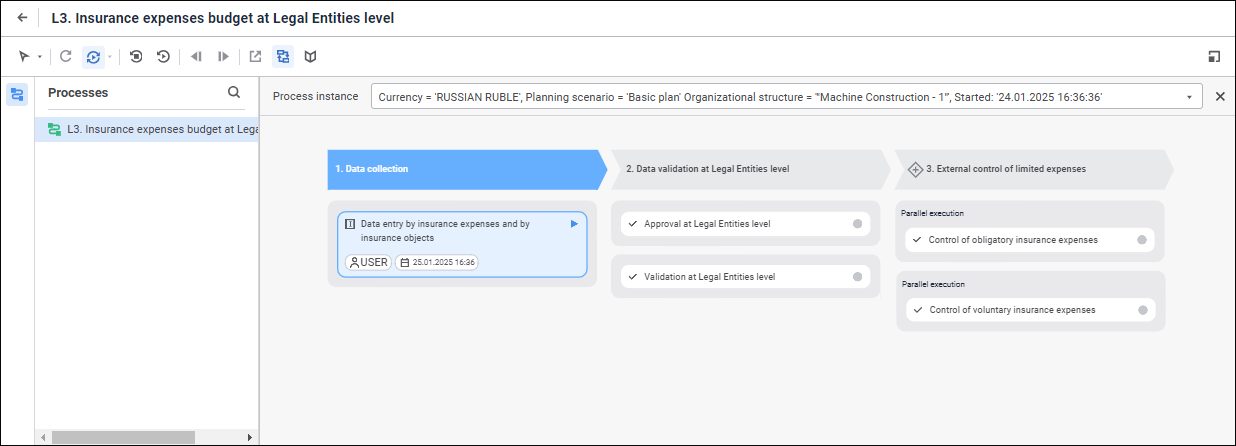Viewport: 1236px width, 446px height.
Task: Click the back arrow beside the title
Action: pos(22,18)
